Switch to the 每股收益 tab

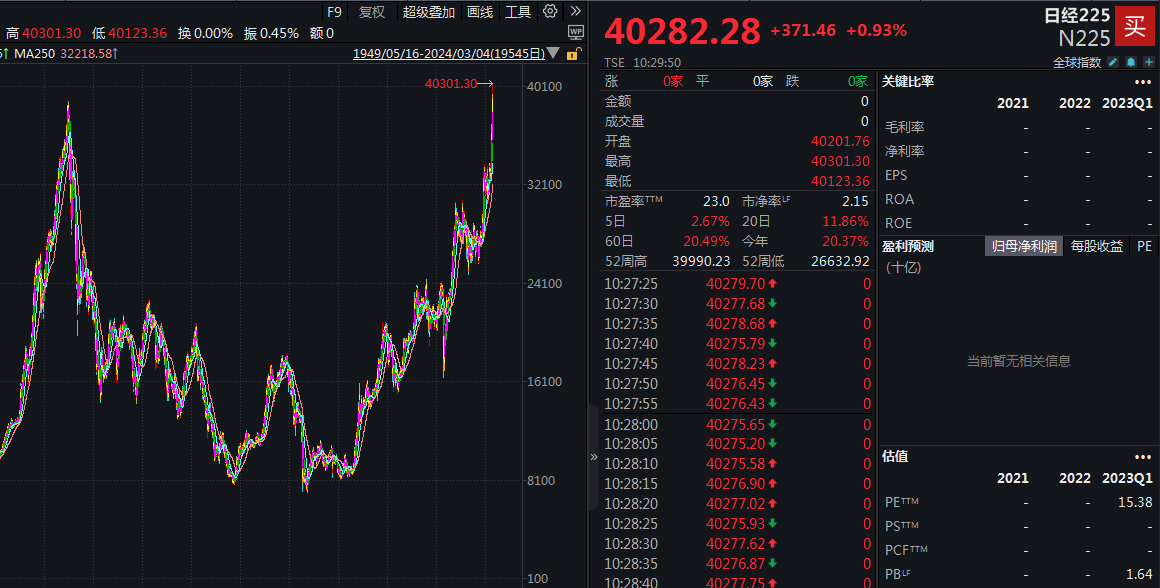[1096, 246]
